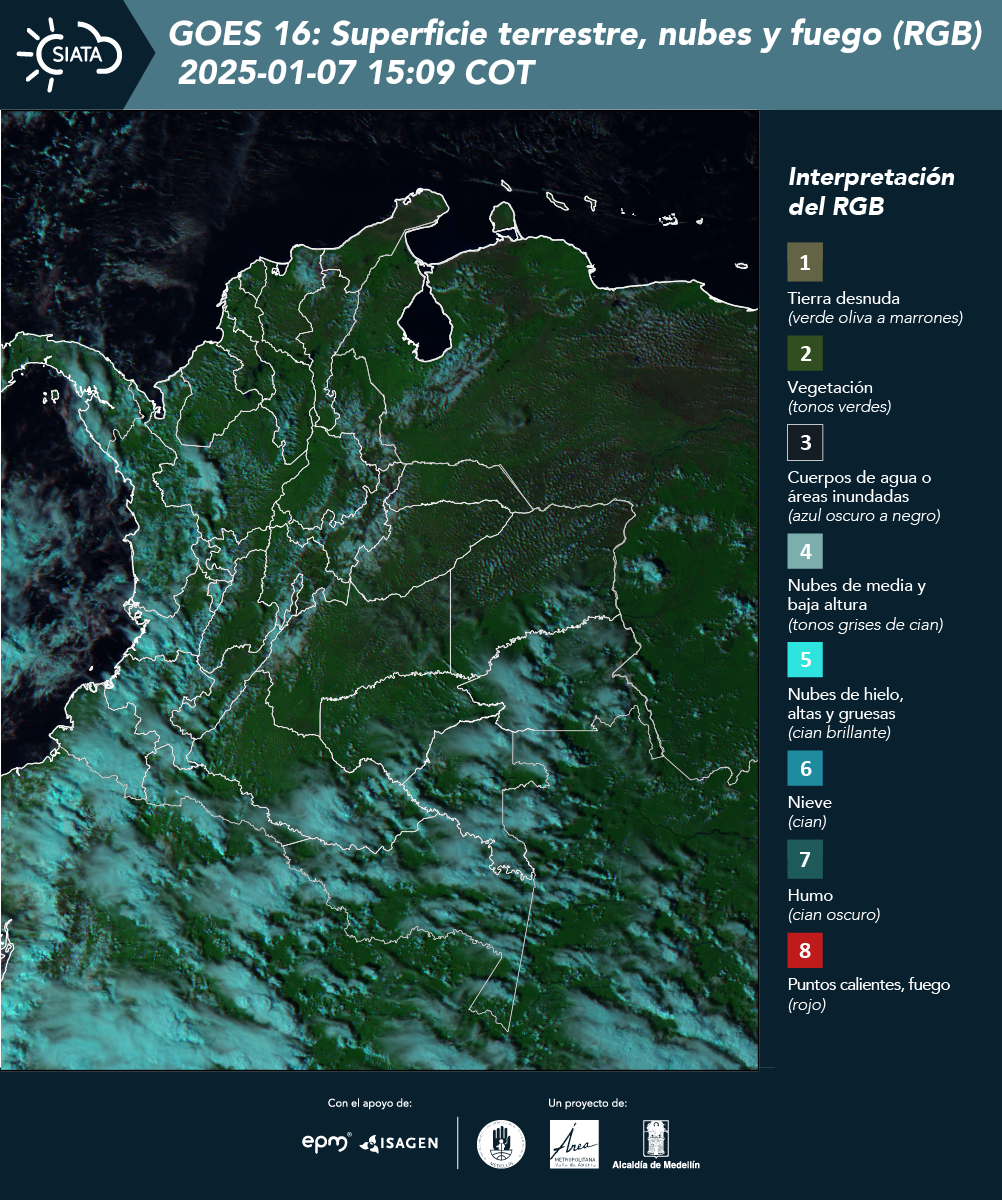
Task: Select legend swatch 2 for Vegetación
Action: pos(805,353)
